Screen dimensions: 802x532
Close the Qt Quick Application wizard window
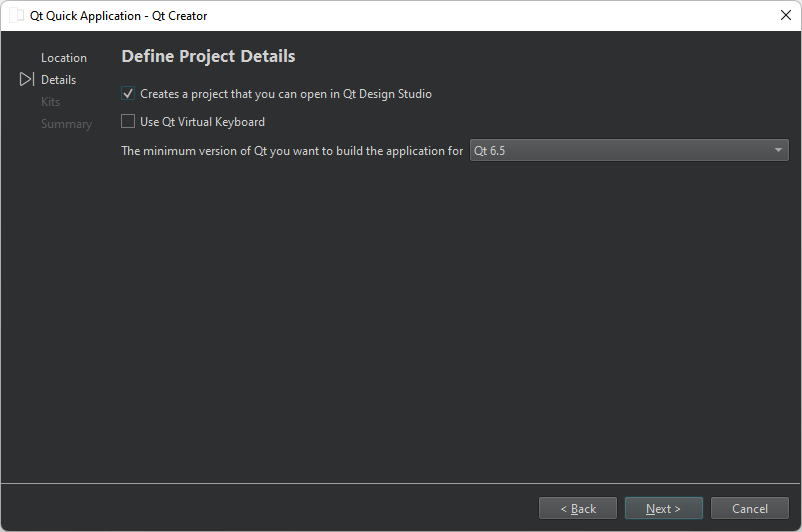785,16
